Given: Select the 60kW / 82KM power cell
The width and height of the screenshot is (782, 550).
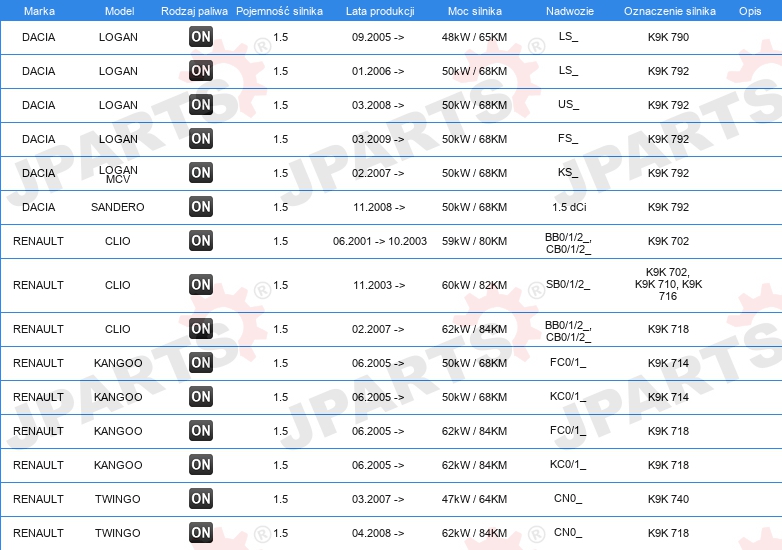Looking at the screenshot, I should pyautogui.click(x=474, y=285).
